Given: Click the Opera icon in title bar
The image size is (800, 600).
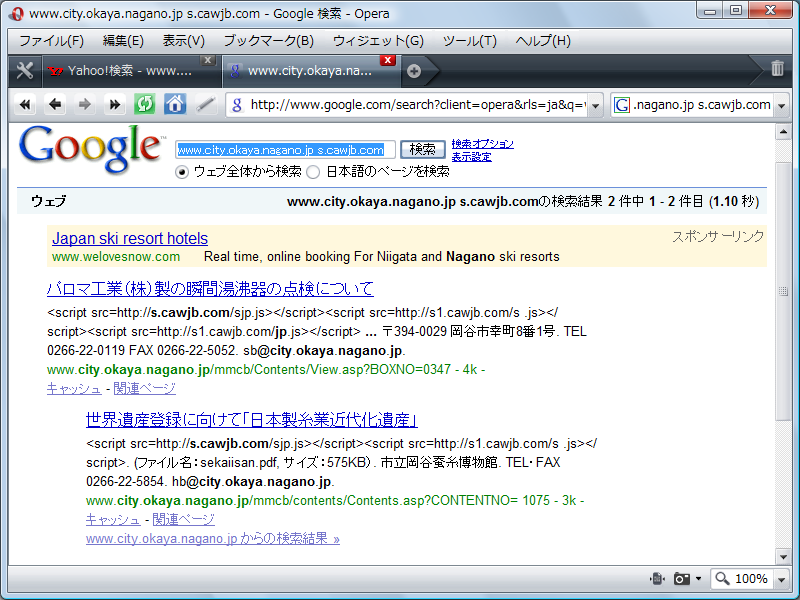Looking at the screenshot, I should click(x=16, y=14).
